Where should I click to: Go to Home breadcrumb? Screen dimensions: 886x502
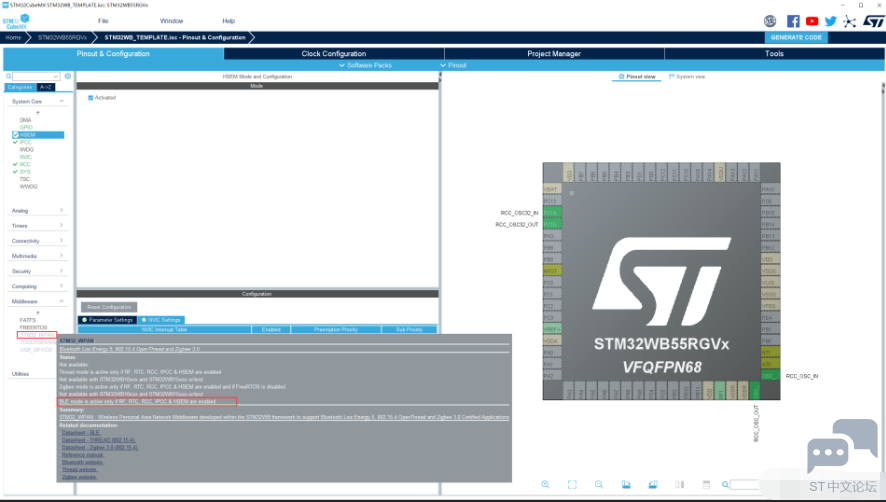pyautogui.click(x=13, y=37)
